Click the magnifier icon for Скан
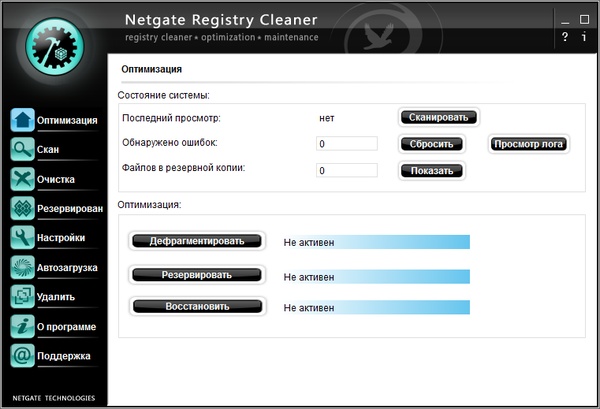The height and width of the screenshot is (409, 600). [22, 150]
